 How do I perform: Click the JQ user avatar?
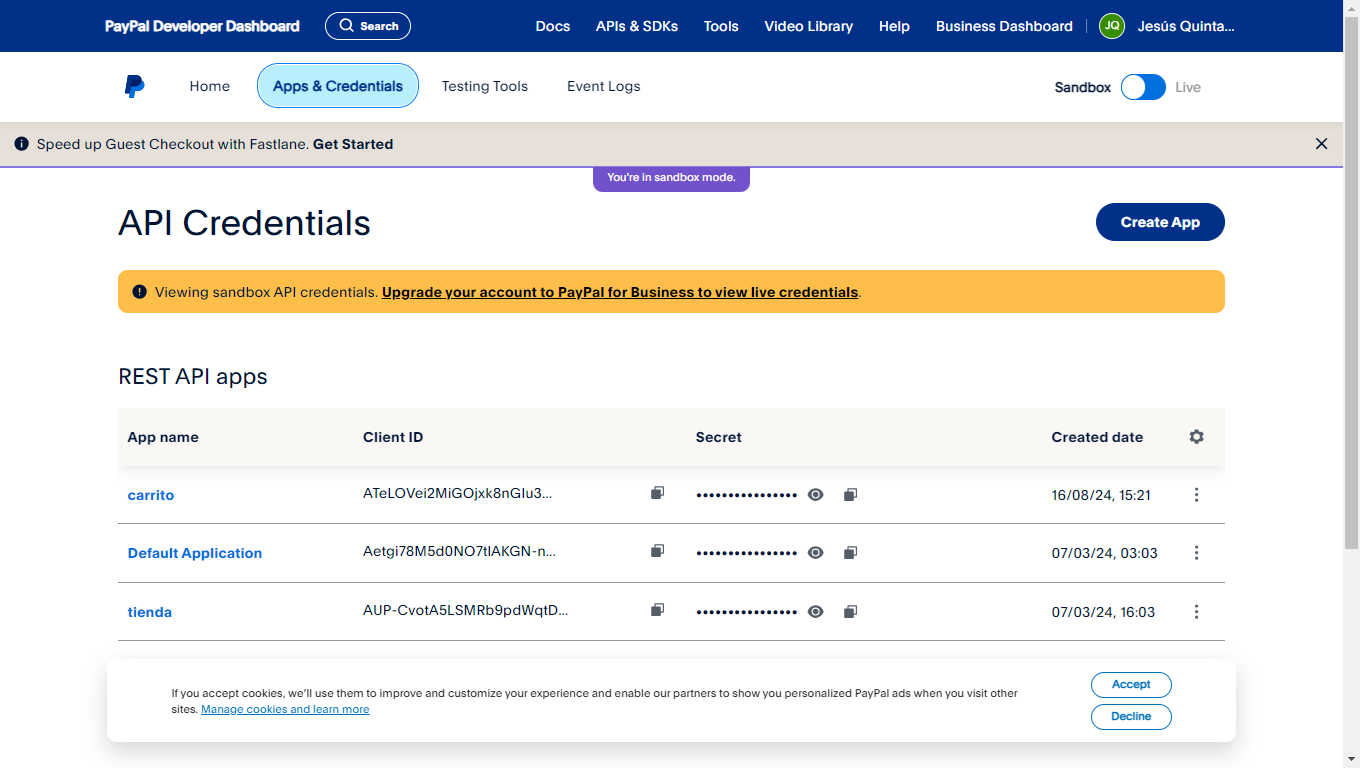tap(1111, 26)
